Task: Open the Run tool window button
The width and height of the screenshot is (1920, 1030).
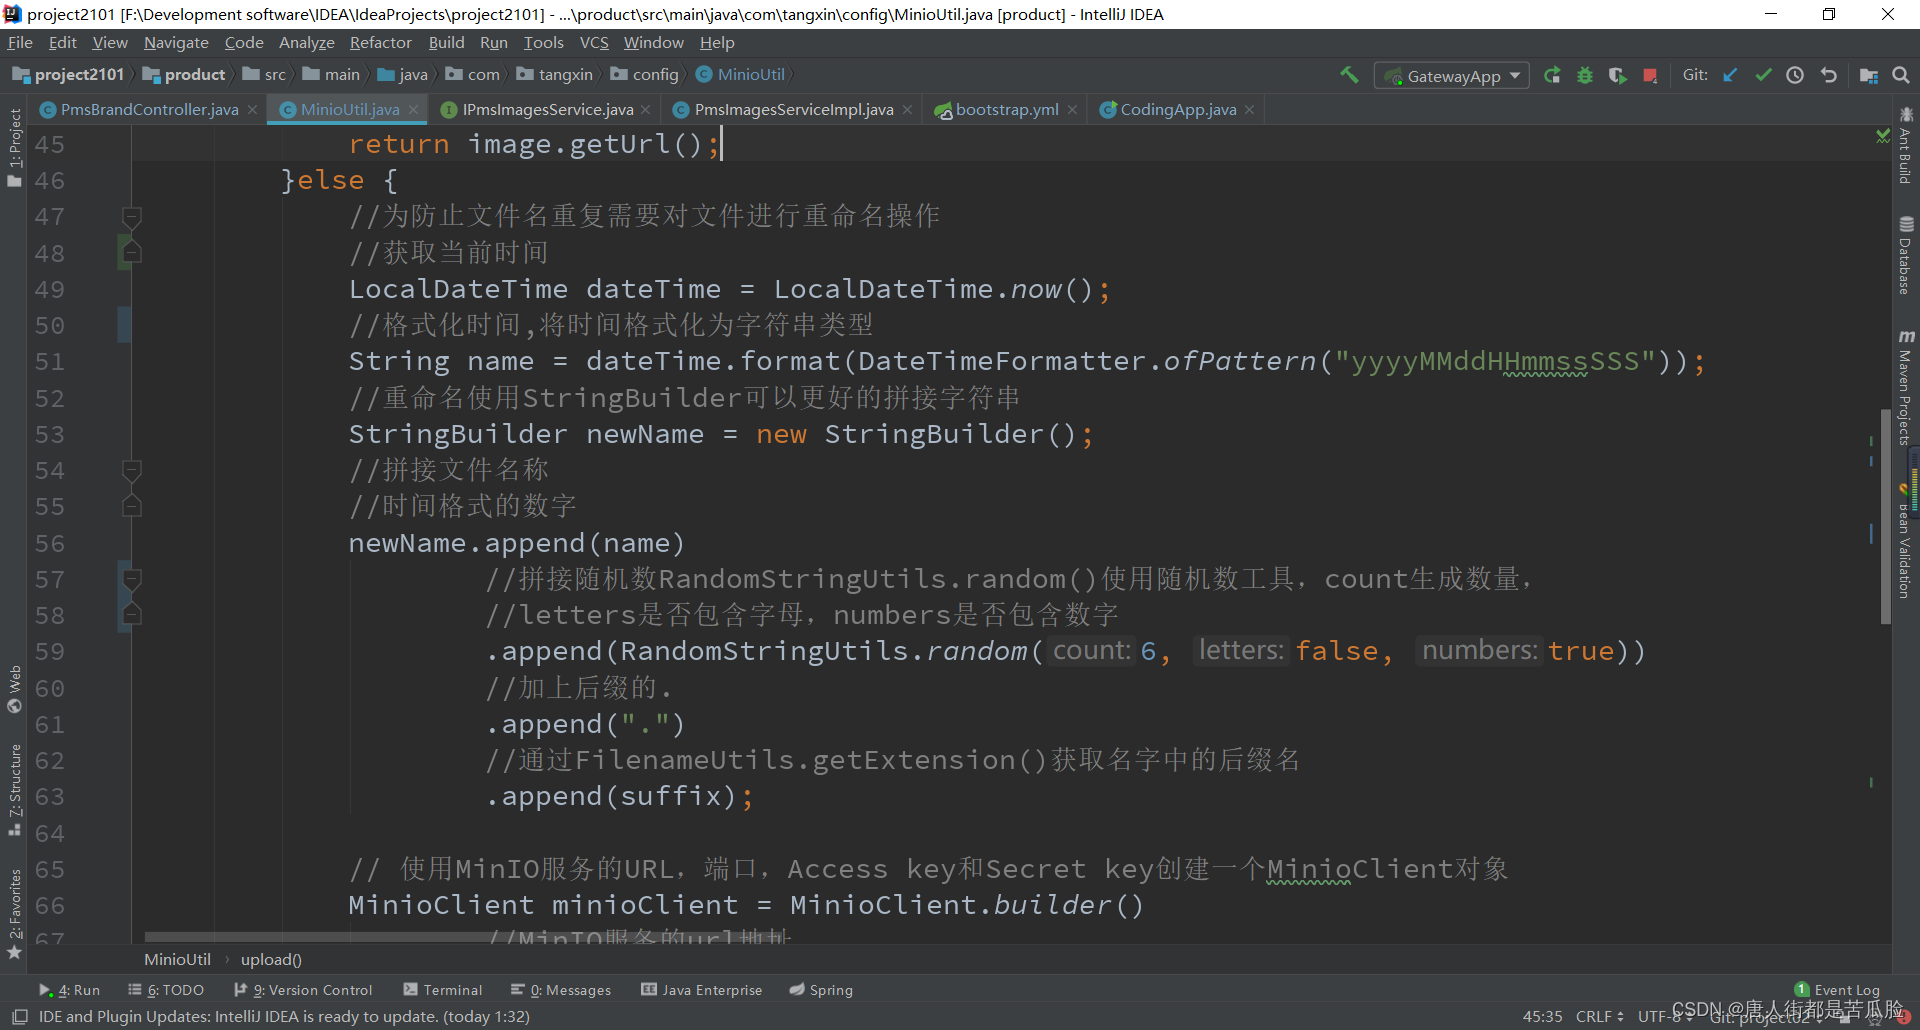Action: click(x=70, y=990)
